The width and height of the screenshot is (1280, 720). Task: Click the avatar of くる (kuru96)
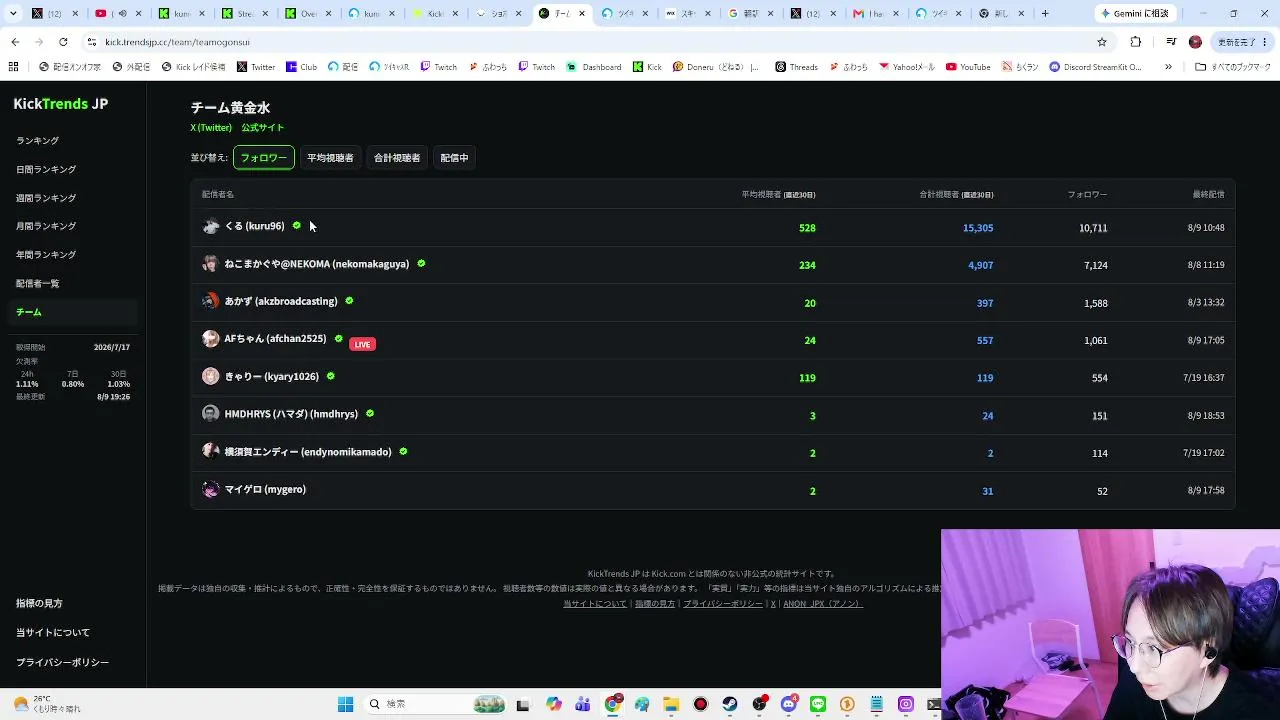pos(210,226)
